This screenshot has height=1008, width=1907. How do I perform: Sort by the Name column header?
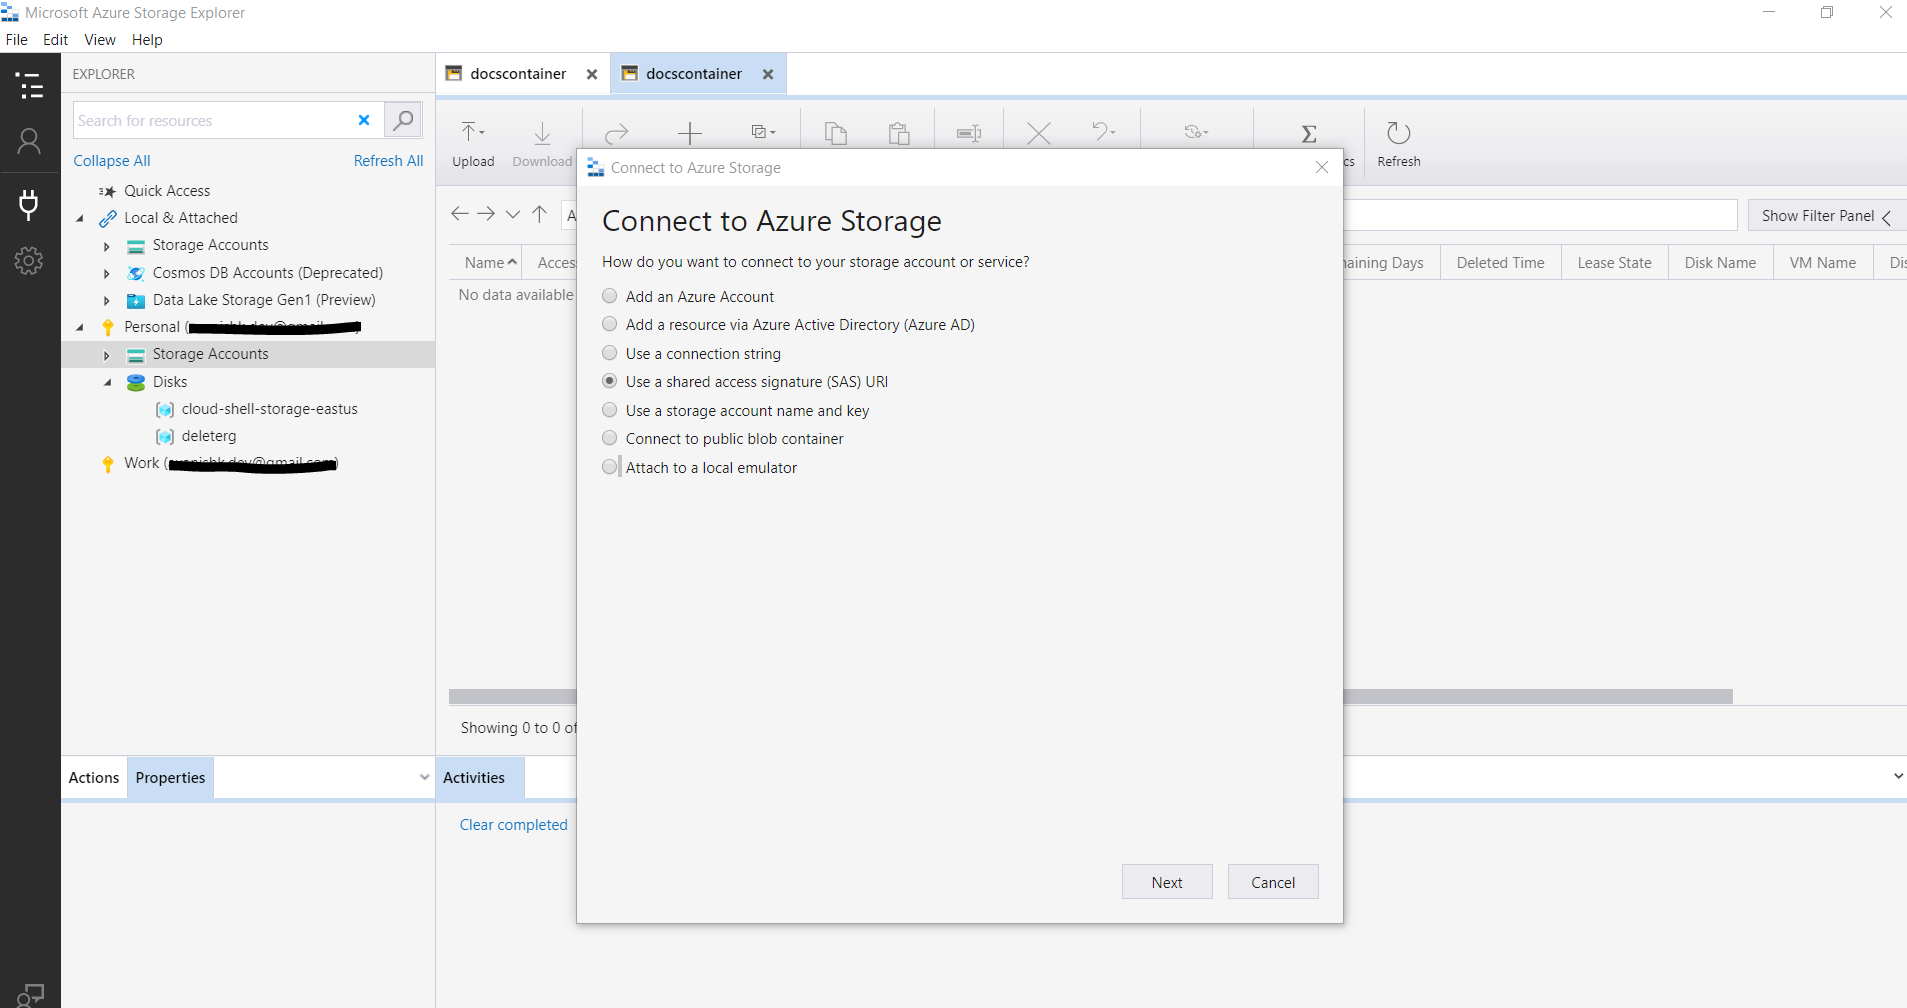pos(484,263)
